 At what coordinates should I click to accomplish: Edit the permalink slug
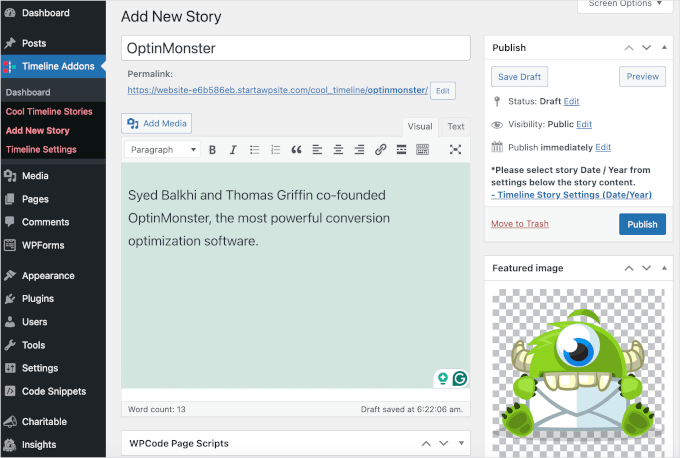[443, 91]
